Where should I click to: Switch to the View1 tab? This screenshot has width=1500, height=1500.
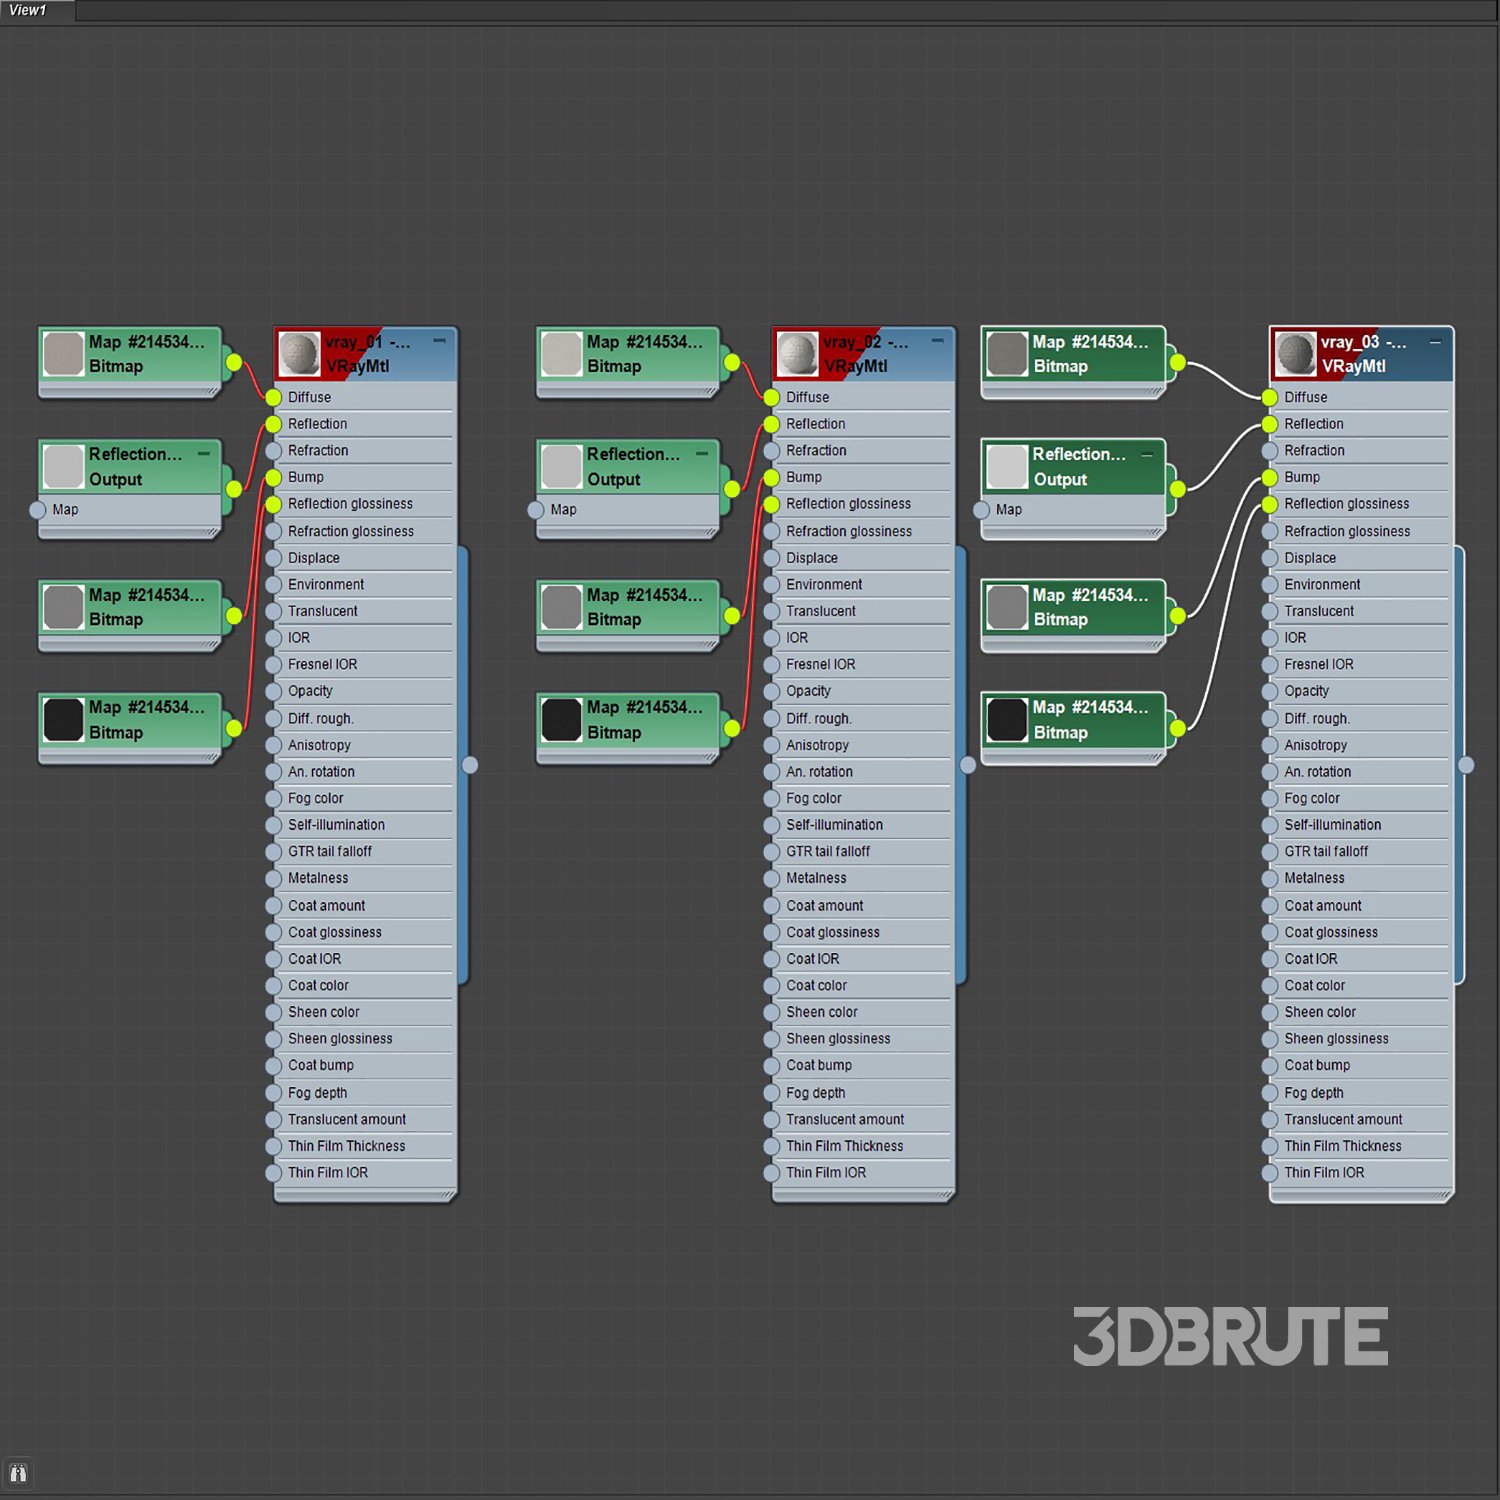pos(28,10)
